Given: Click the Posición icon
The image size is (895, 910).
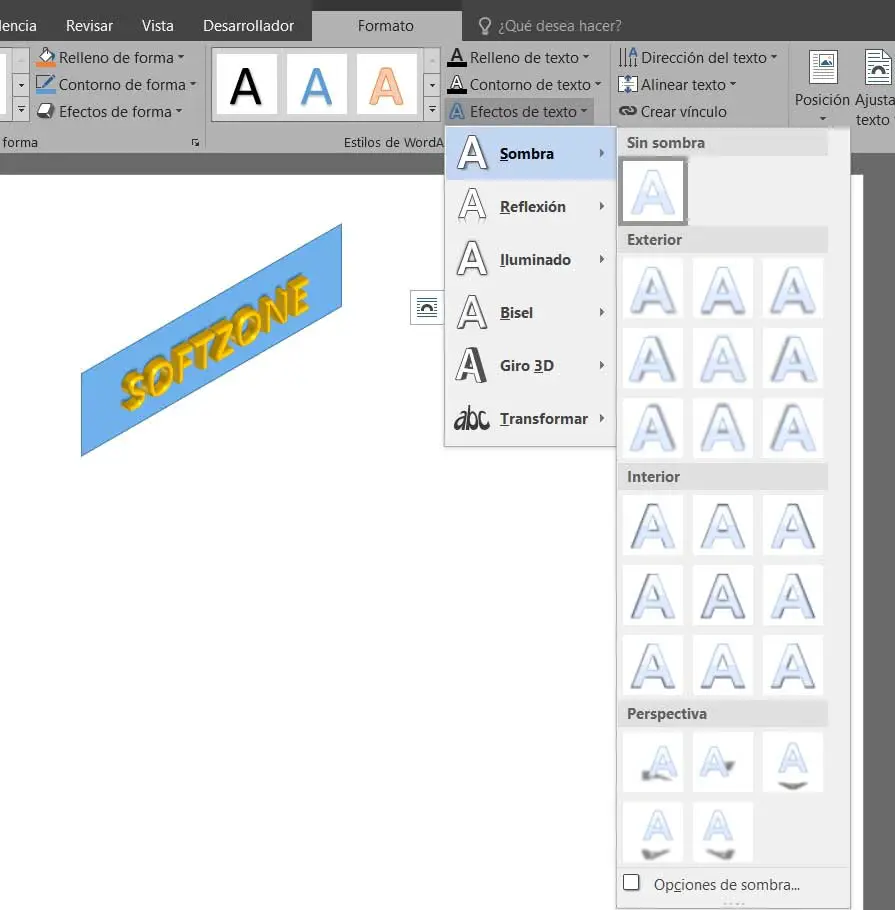Looking at the screenshot, I should tap(822, 68).
